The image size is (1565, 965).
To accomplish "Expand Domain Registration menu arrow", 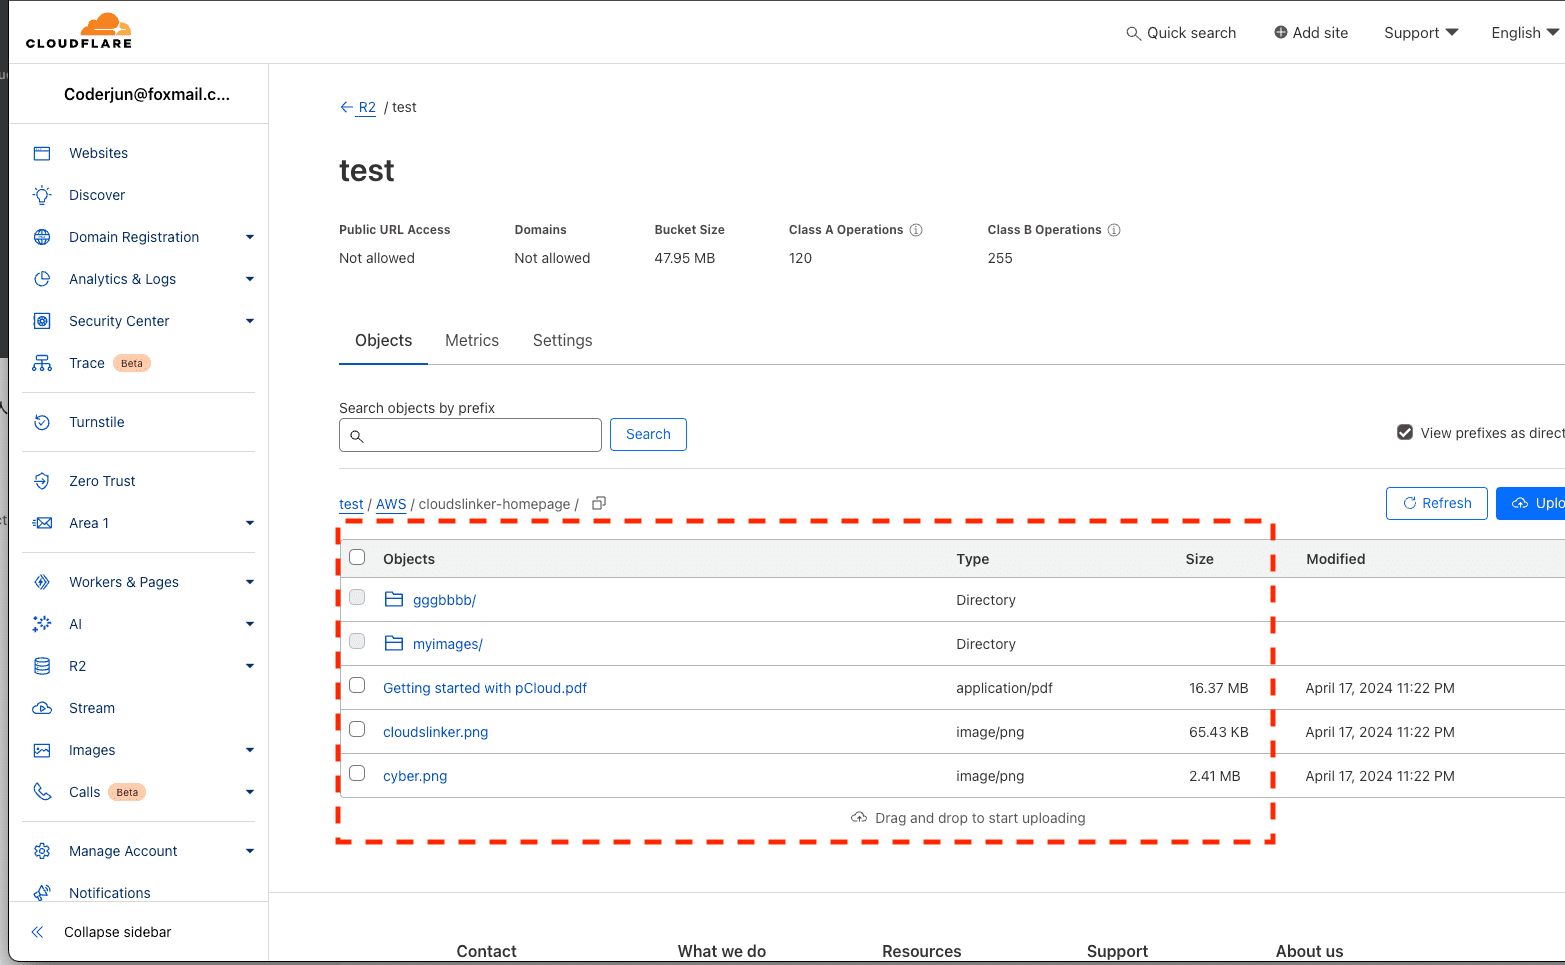I will click(250, 237).
